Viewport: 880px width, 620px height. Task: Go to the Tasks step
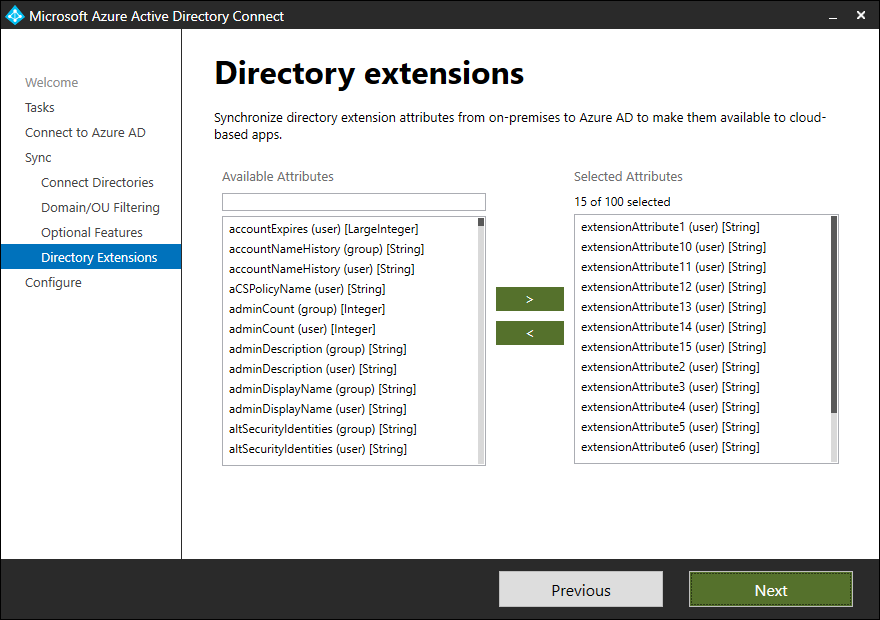[40, 107]
